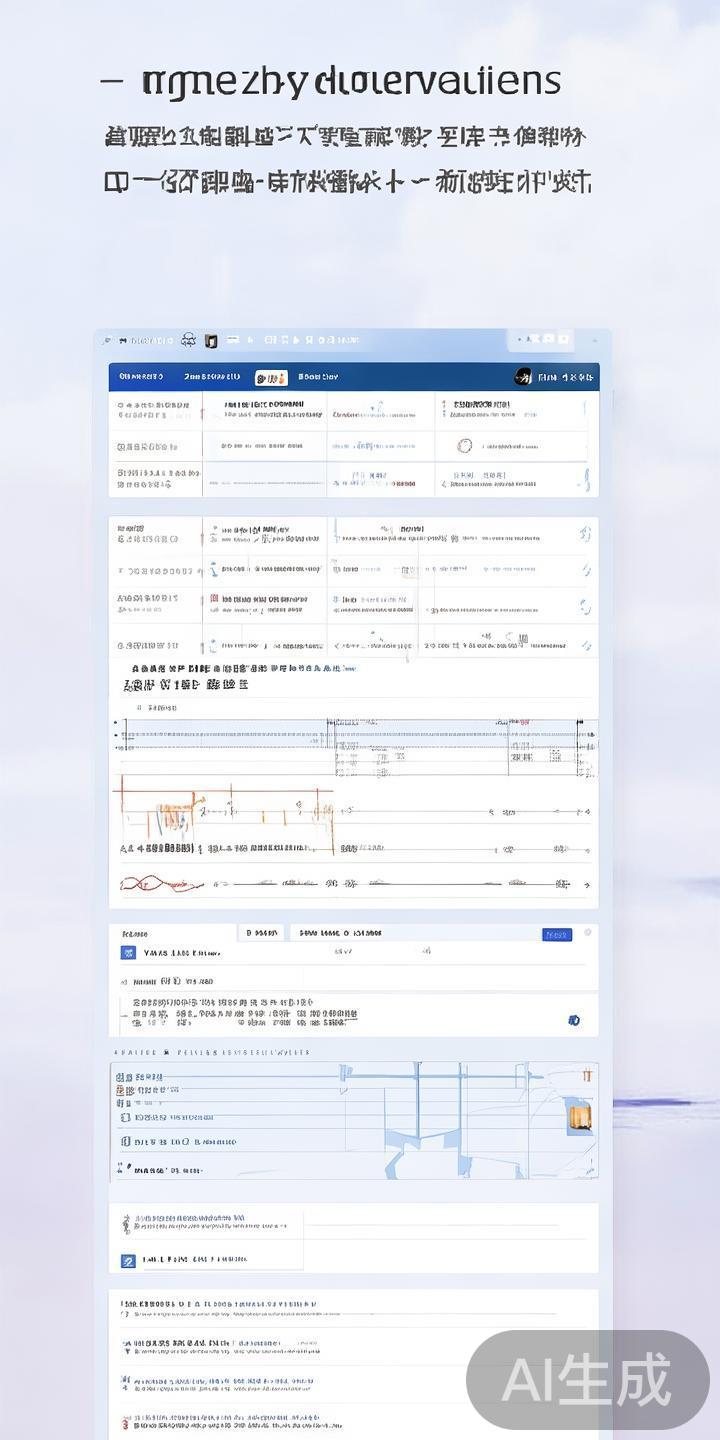Click the cloud icon in the window title bar
Image resolution: width=720 pixels, height=1440 pixels.
coord(189,340)
